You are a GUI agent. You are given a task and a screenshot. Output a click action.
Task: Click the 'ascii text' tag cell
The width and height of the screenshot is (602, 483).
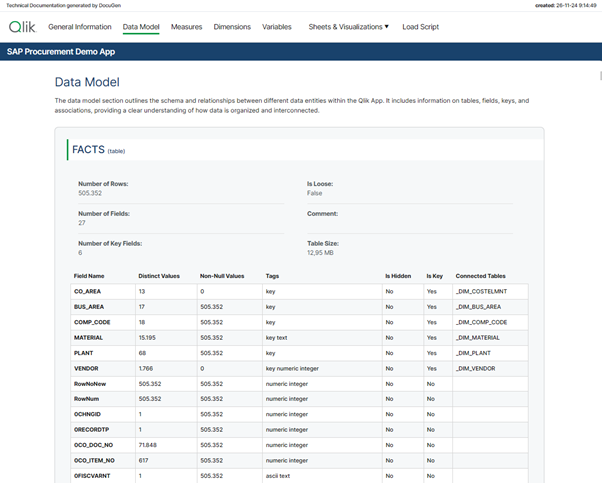(322, 476)
